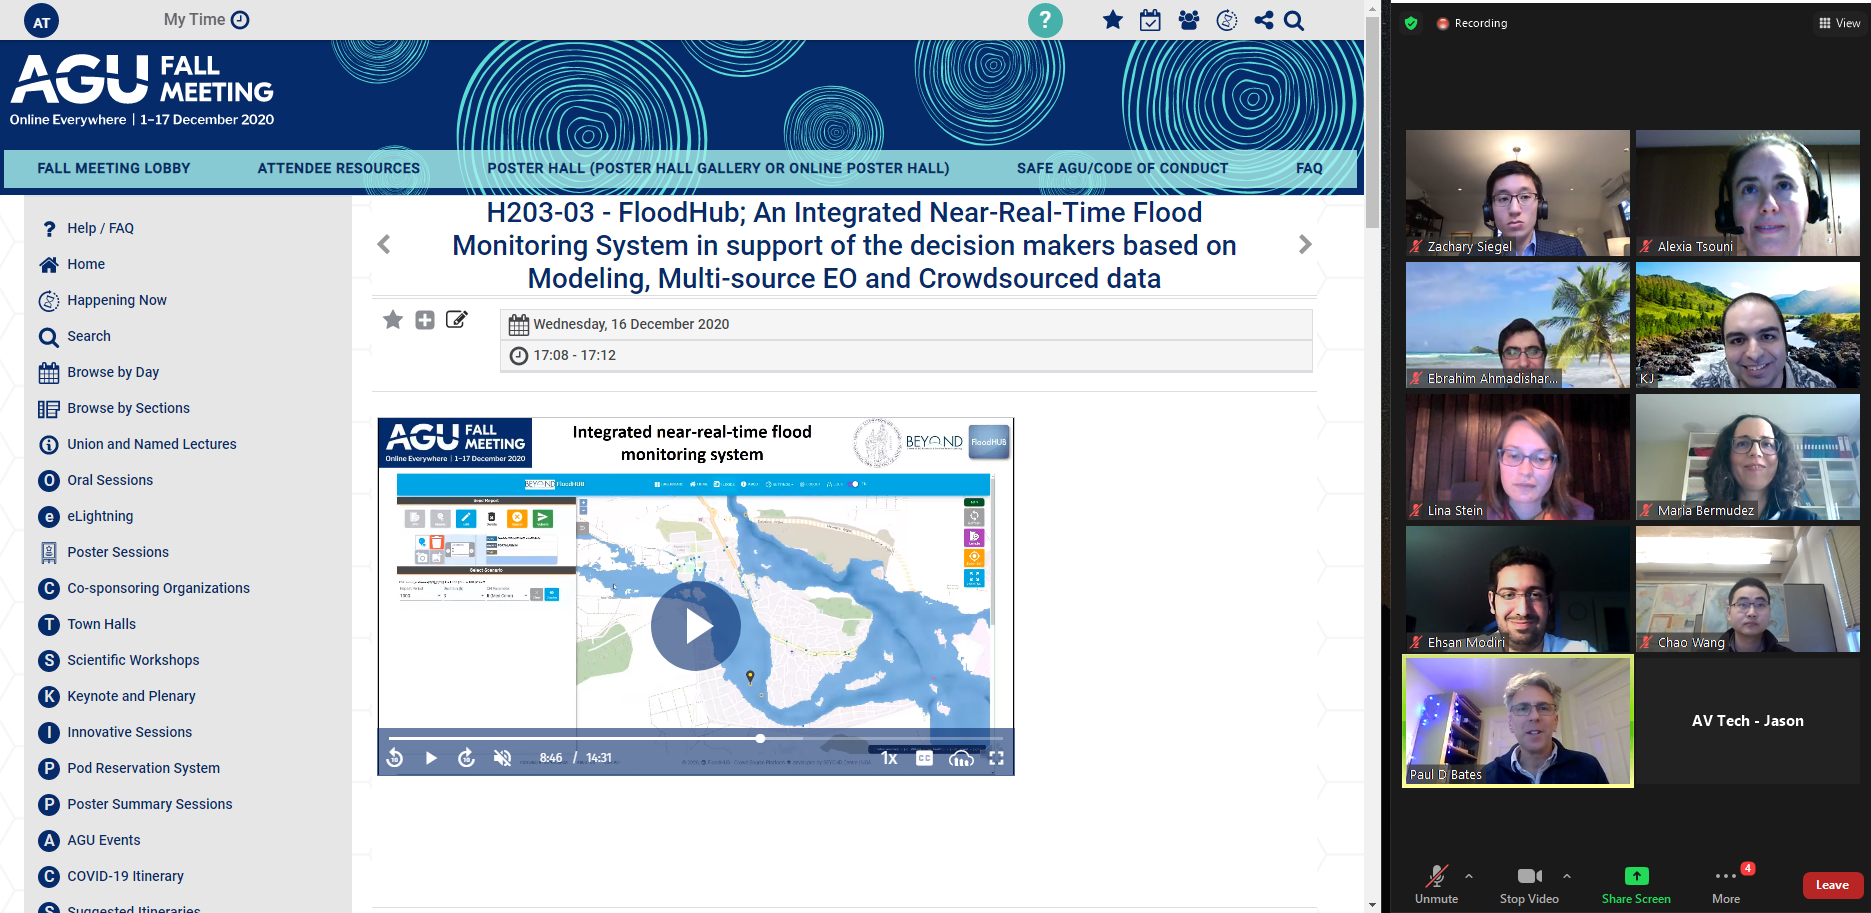Click small play button in video controls
The image size is (1871, 913).
click(x=431, y=758)
